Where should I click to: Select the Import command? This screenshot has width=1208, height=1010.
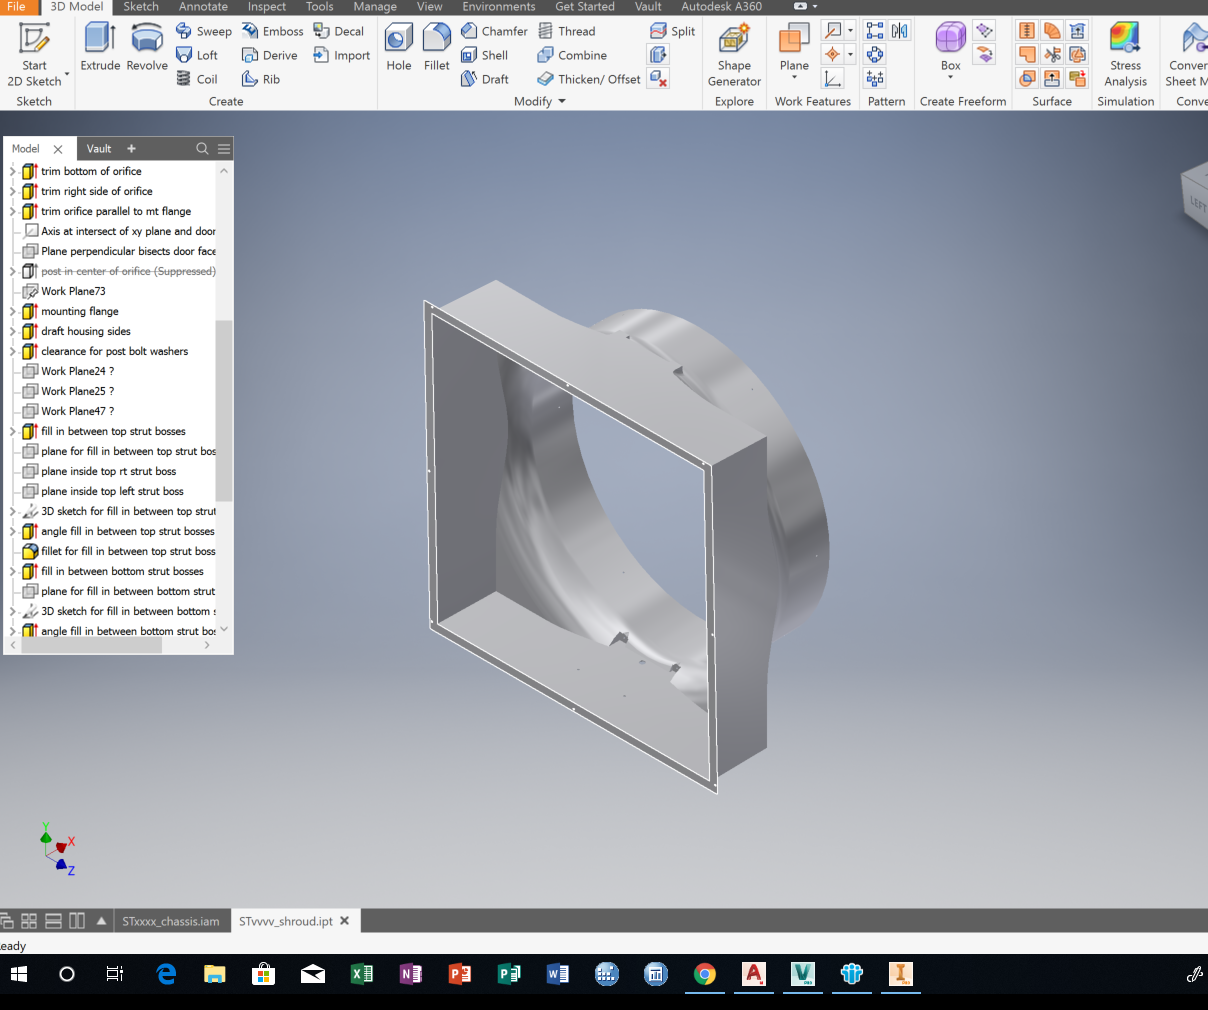click(x=342, y=55)
